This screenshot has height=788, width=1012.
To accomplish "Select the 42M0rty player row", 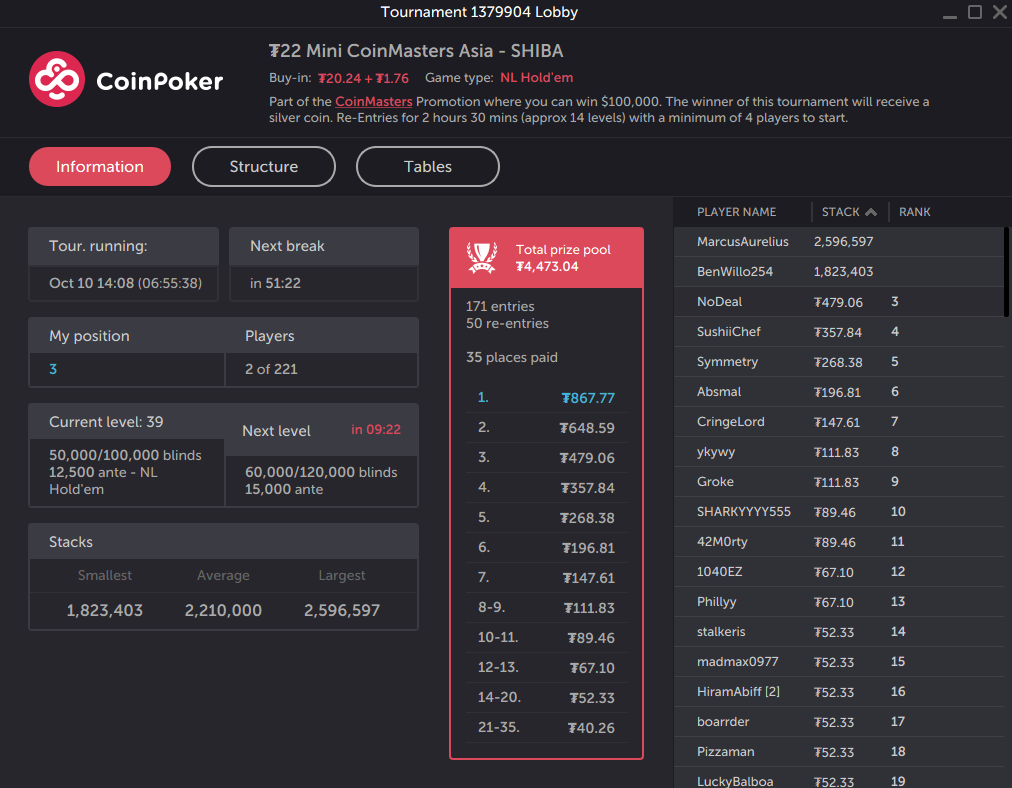I will [838, 541].
